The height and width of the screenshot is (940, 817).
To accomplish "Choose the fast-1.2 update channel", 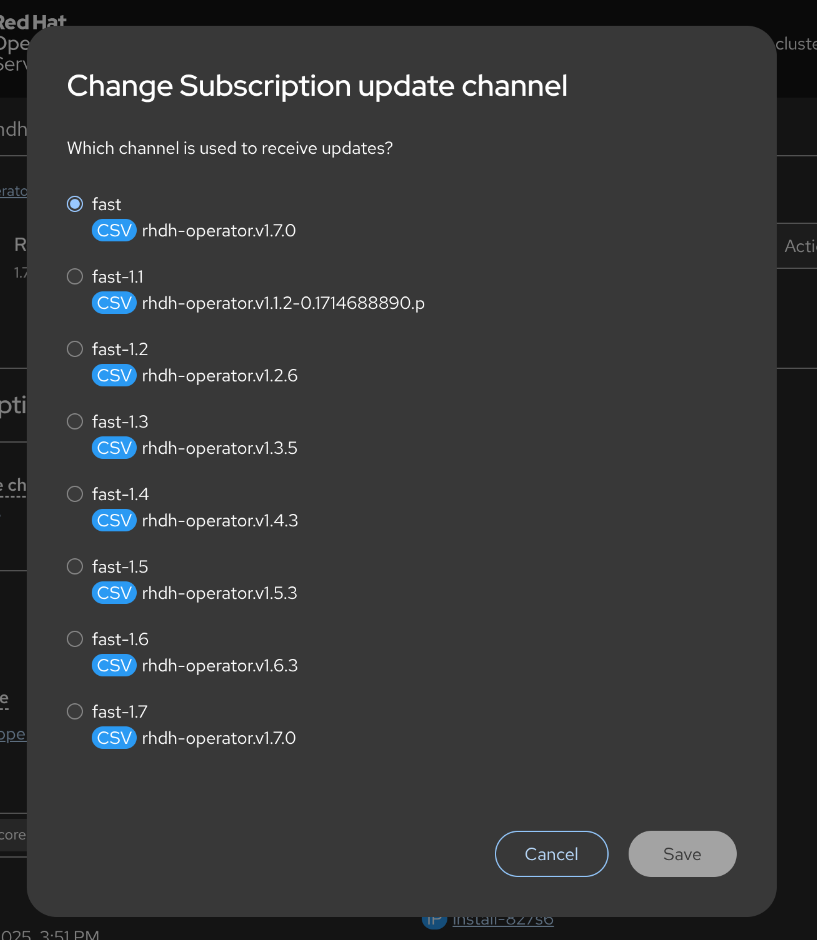I will (75, 349).
